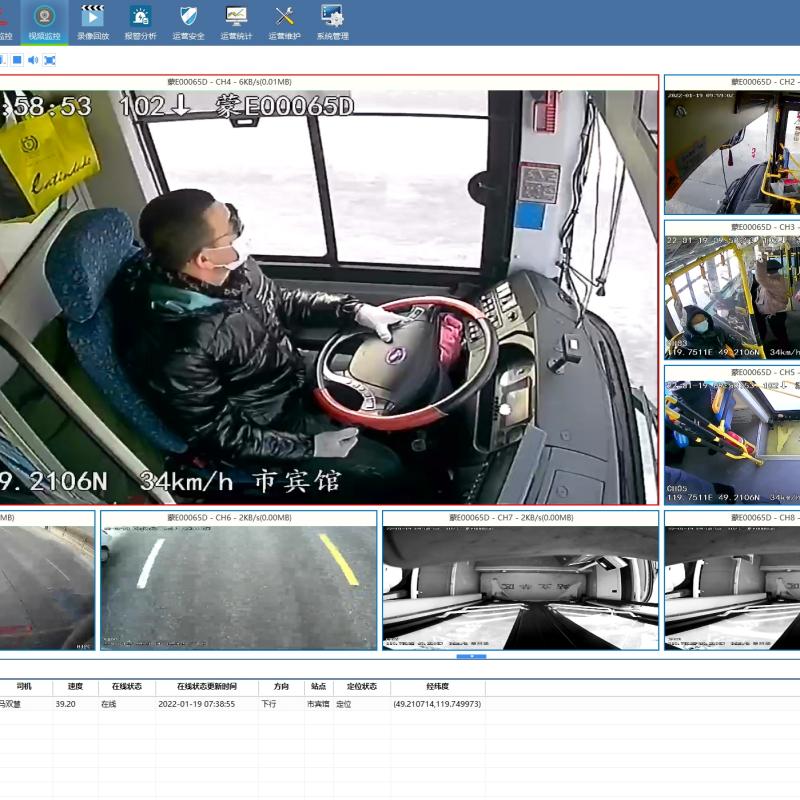Open the 视频监控 video monitoring module
The height and width of the screenshot is (800, 800).
coord(44,22)
